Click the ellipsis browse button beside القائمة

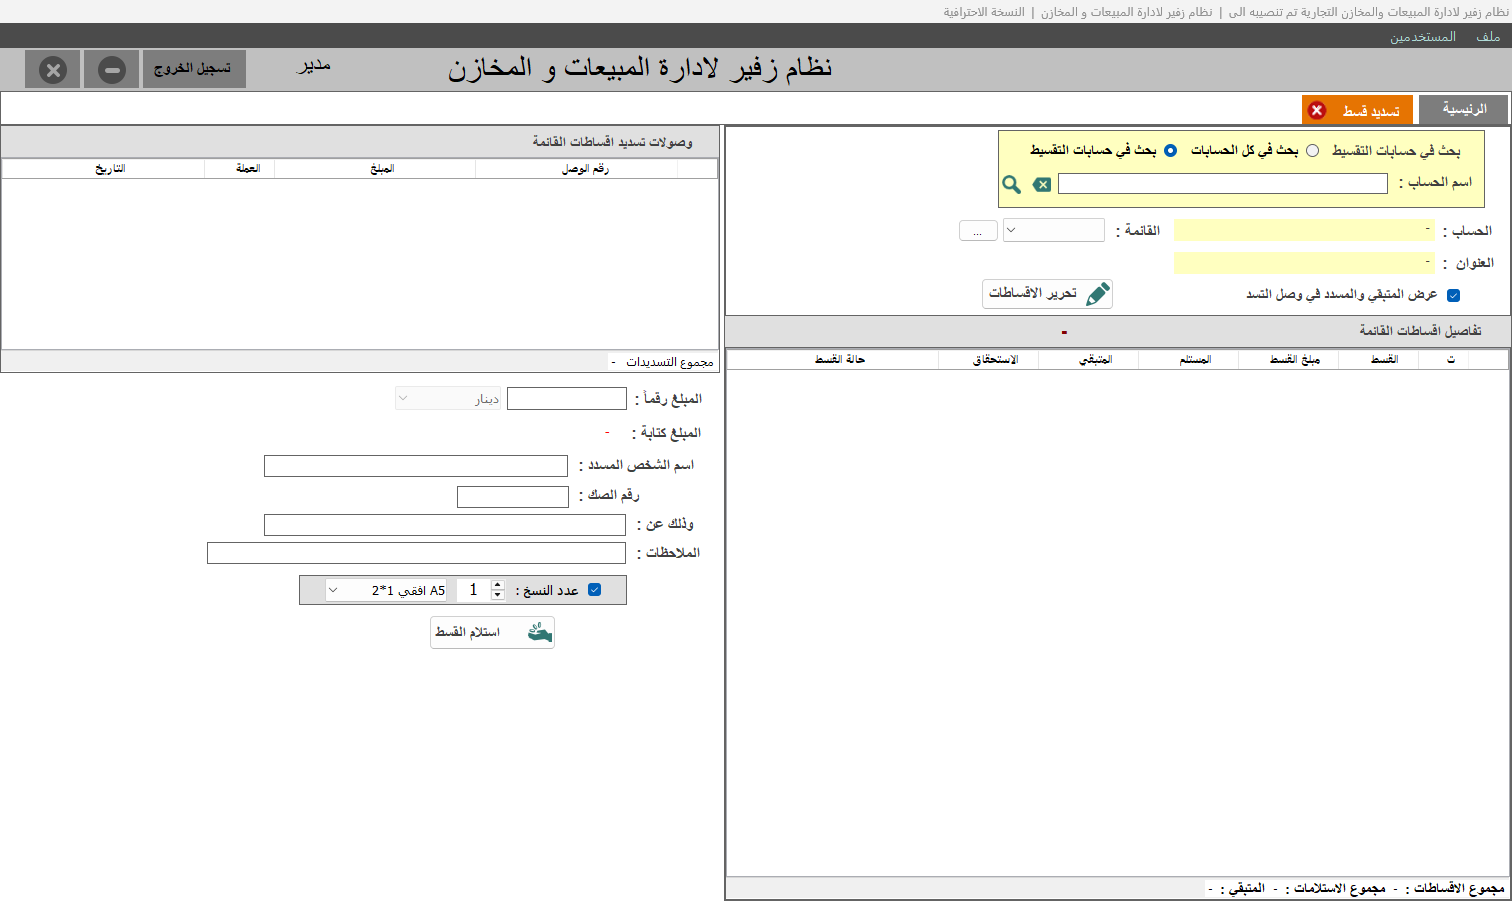tap(978, 231)
